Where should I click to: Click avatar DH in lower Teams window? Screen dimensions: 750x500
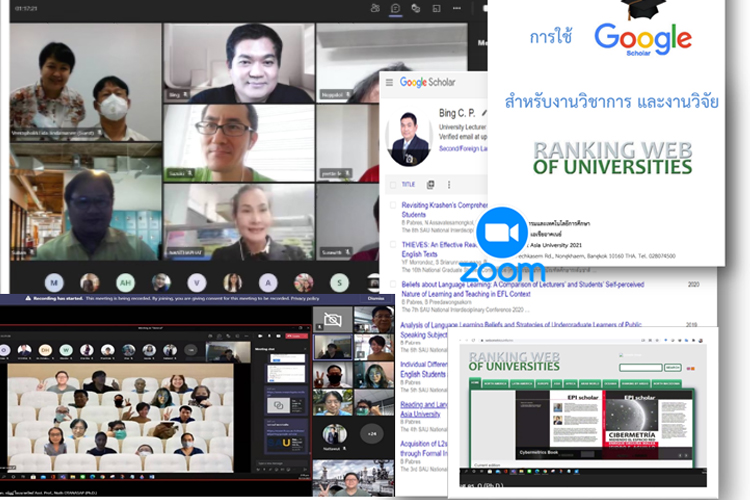coord(45,350)
